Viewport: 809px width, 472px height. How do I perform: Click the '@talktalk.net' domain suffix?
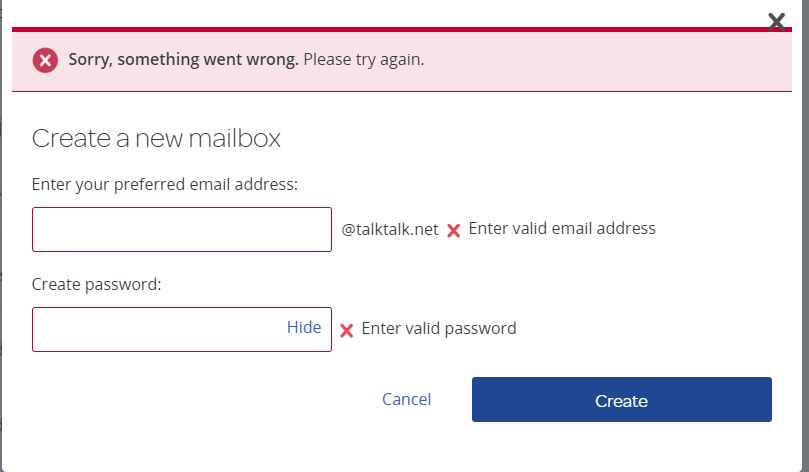(x=390, y=229)
